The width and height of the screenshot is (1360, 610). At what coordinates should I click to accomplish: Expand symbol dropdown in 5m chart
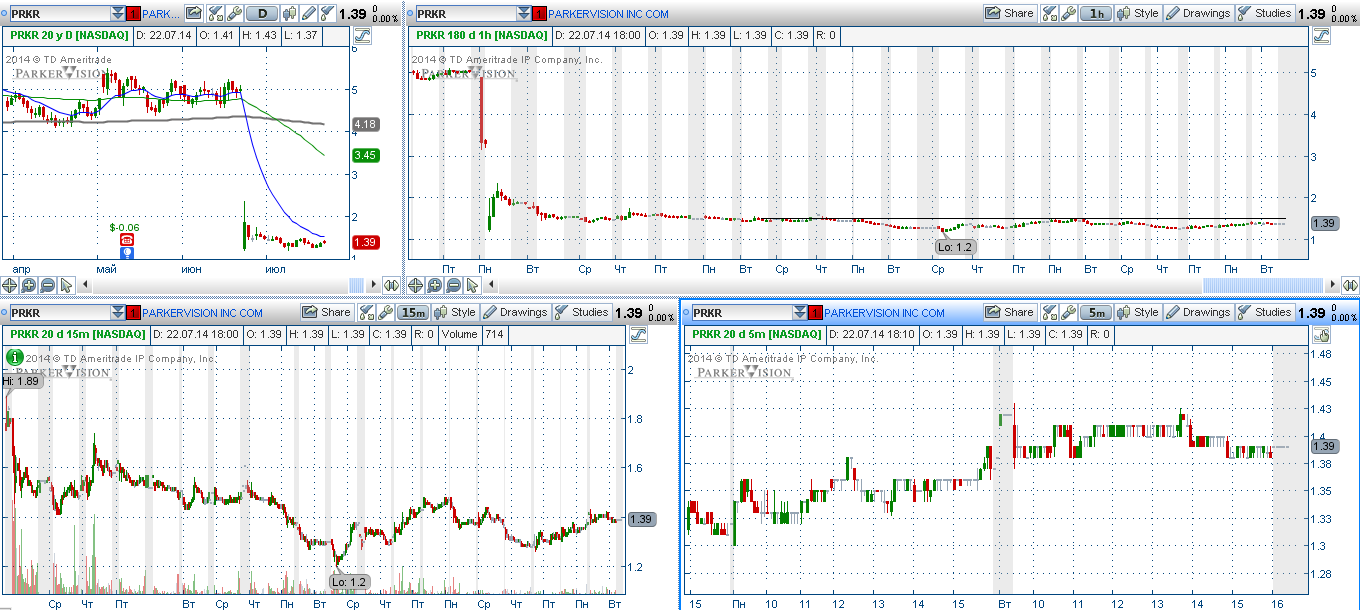point(799,313)
